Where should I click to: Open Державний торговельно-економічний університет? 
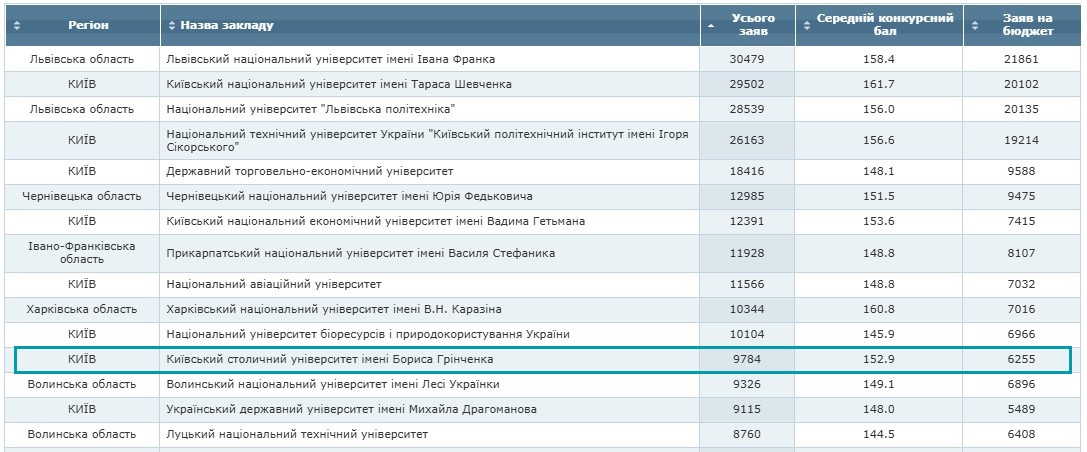coord(310,171)
